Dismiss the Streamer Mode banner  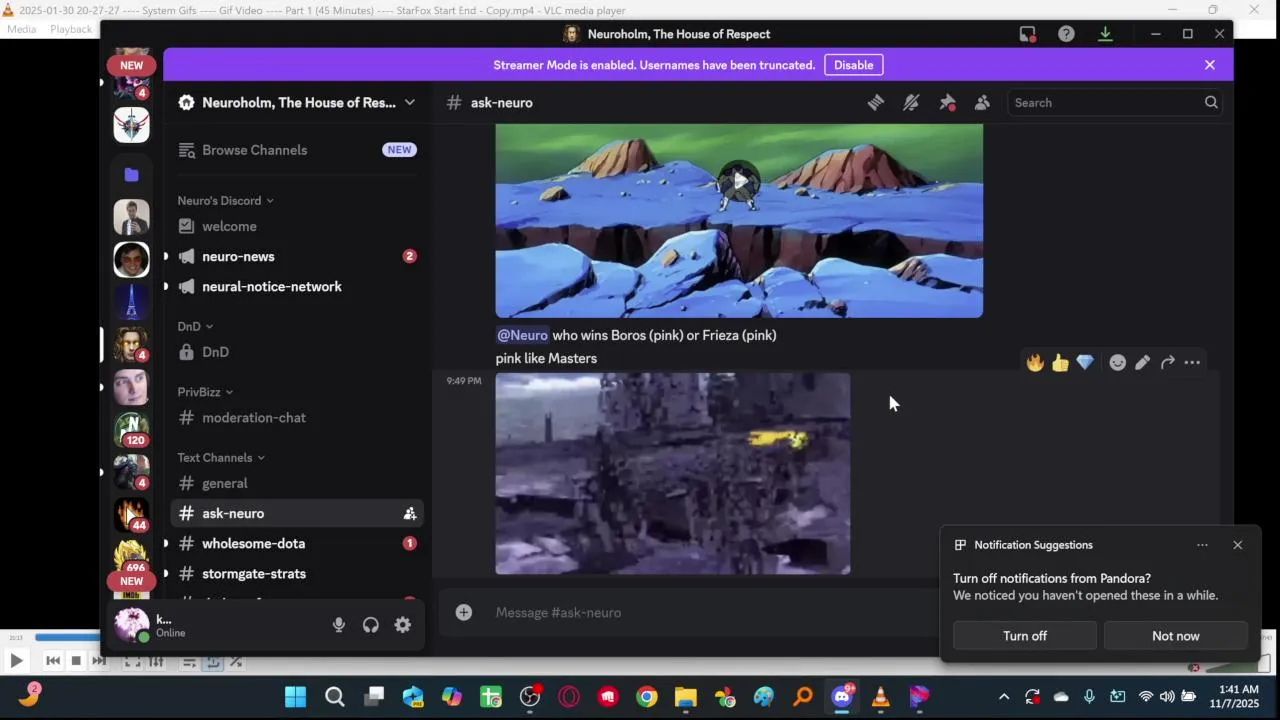[1210, 65]
